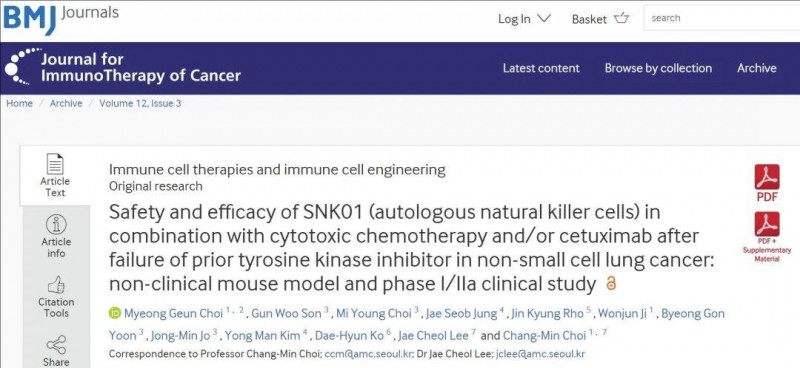The height and width of the screenshot is (368, 800).
Task: Click the orange open access lock icon
Action: pos(611,283)
